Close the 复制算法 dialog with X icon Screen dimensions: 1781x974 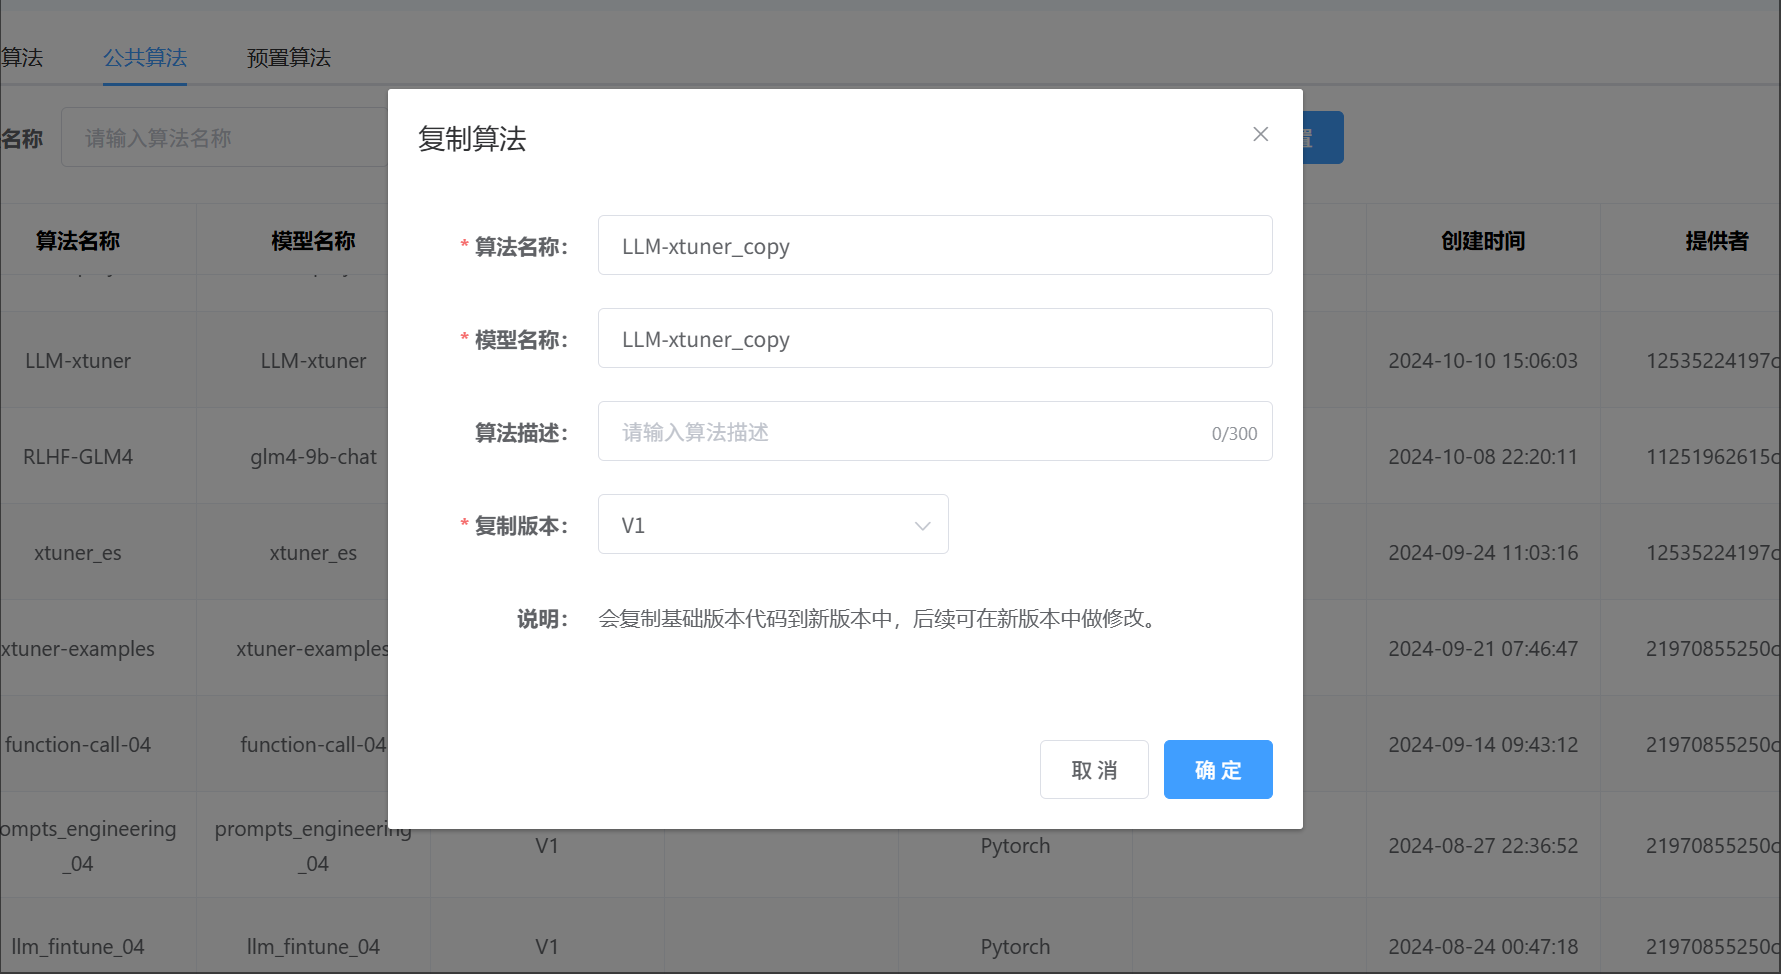coord(1260,134)
